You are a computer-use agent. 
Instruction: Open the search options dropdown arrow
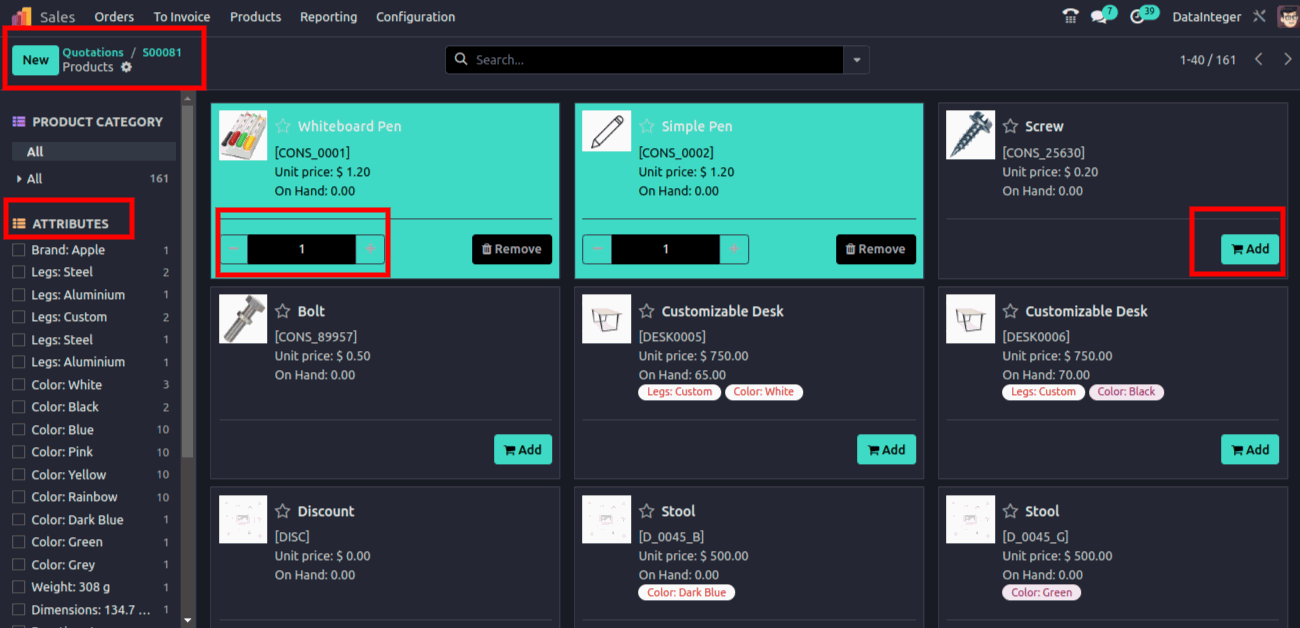(x=856, y=60)
